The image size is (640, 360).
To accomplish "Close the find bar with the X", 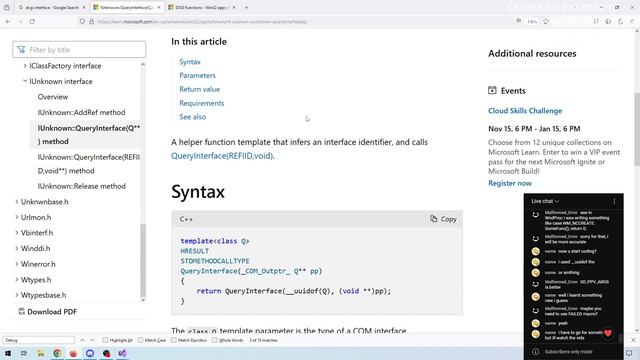I will [633, 340].
